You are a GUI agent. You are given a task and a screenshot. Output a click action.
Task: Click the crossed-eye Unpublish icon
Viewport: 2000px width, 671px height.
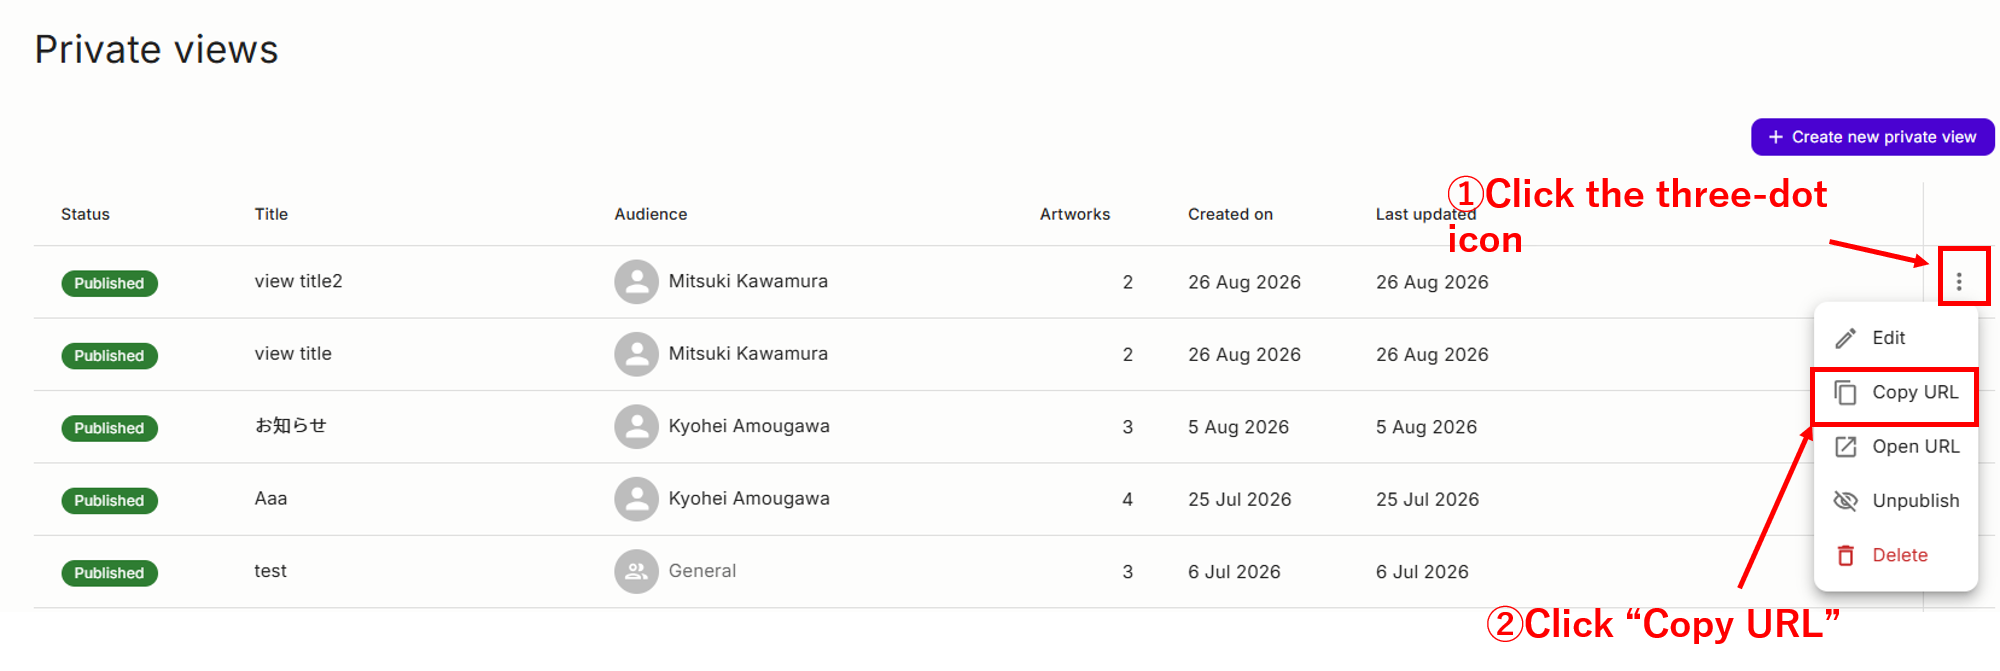click(x=1846, y=501)
